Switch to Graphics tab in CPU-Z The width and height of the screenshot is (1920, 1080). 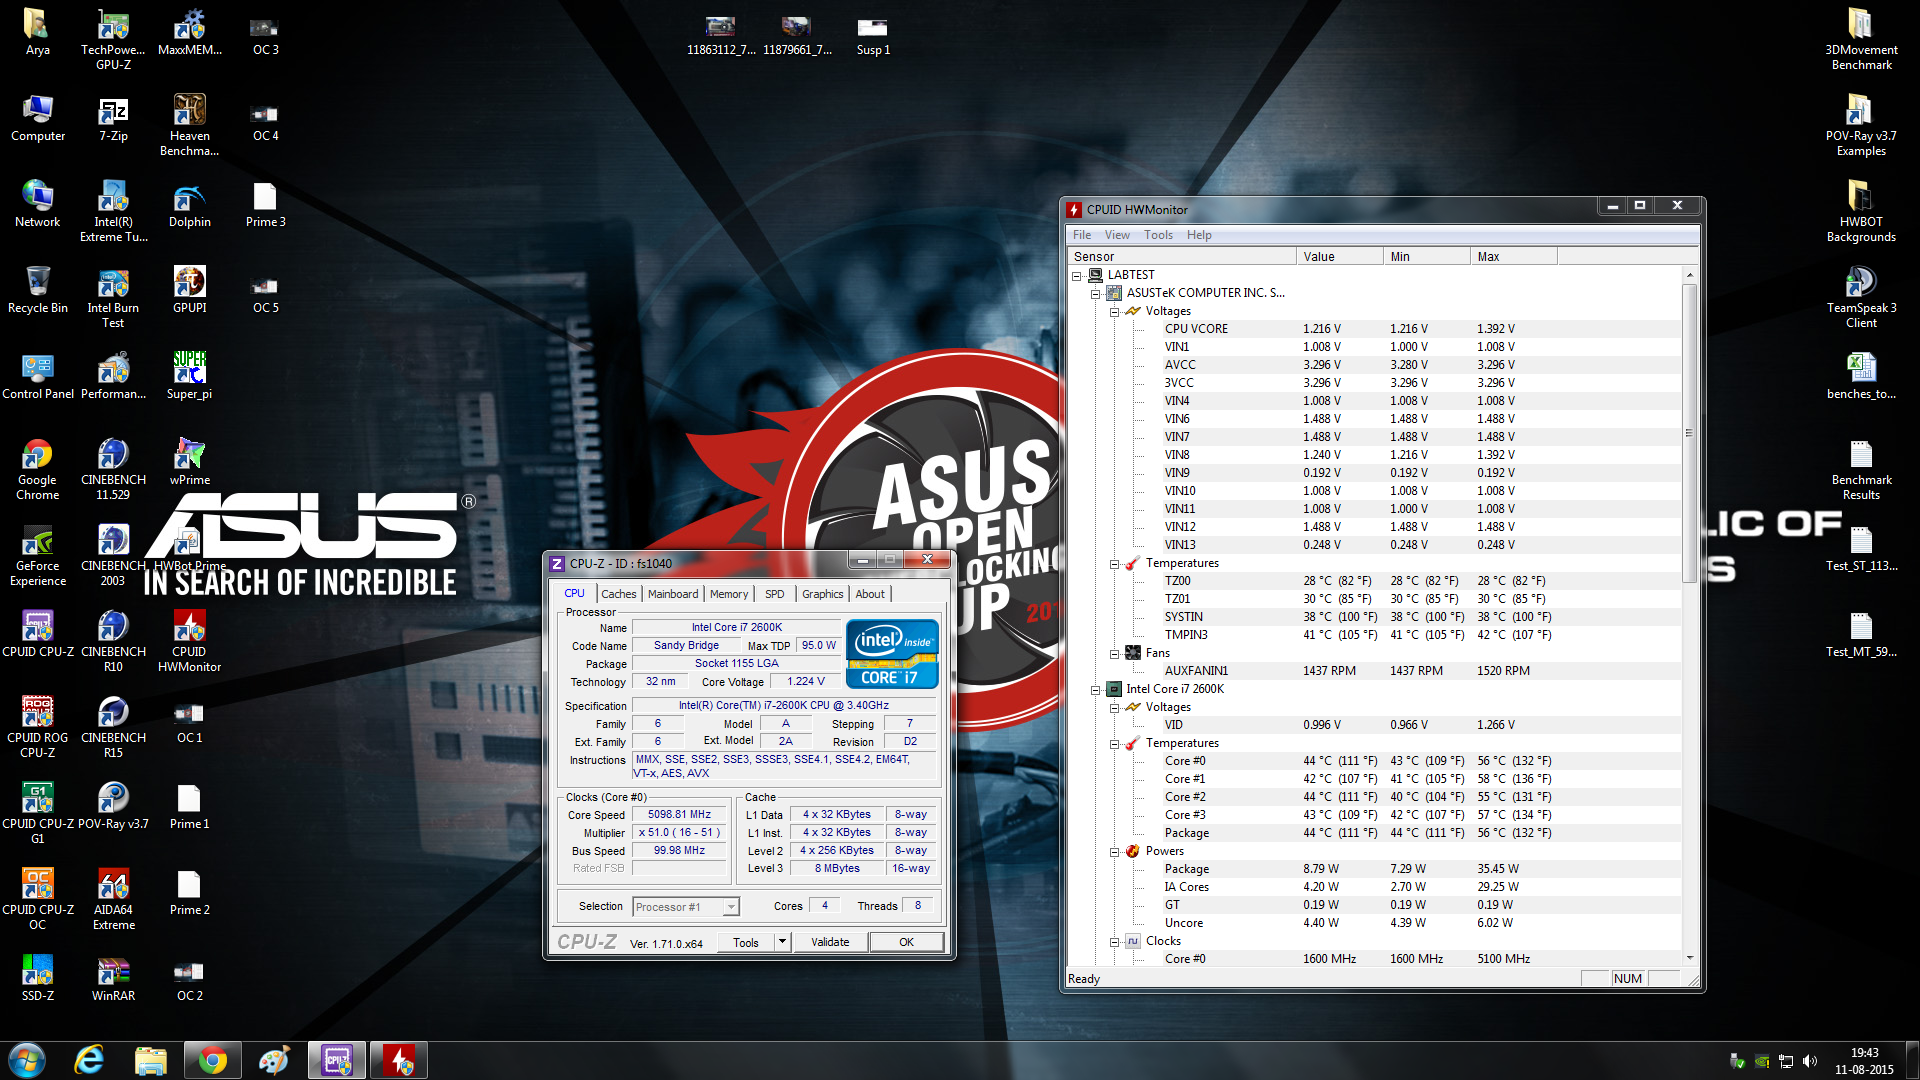click(x=823, y=594)
